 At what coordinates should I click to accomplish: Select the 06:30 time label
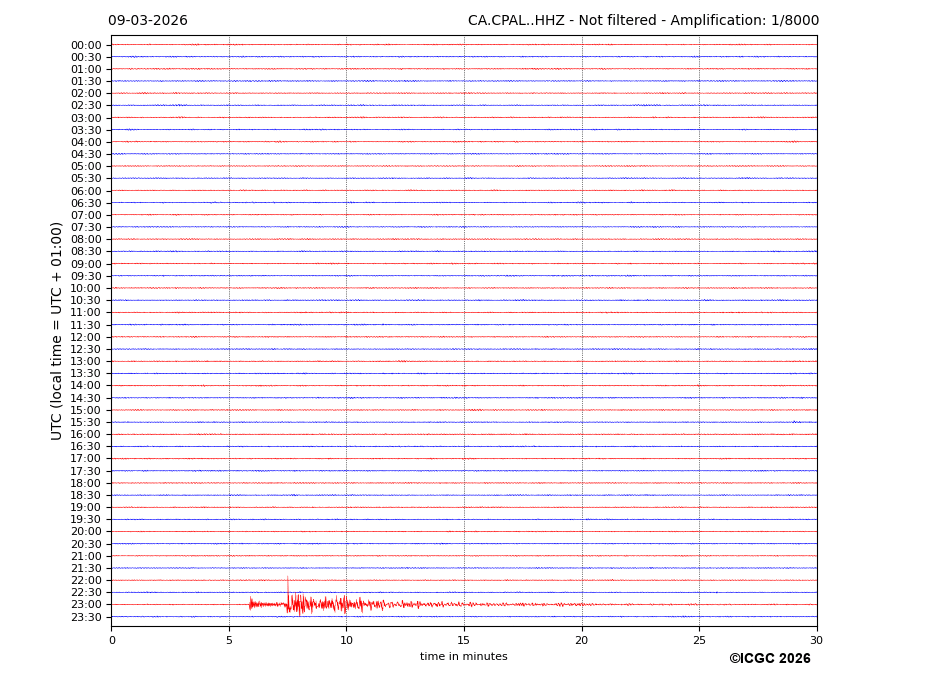(86, 203)
